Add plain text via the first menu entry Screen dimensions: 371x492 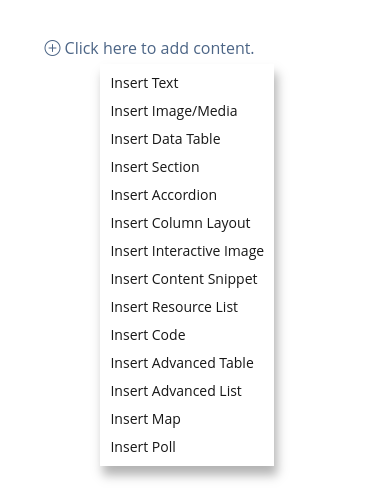tap(187, 83)
